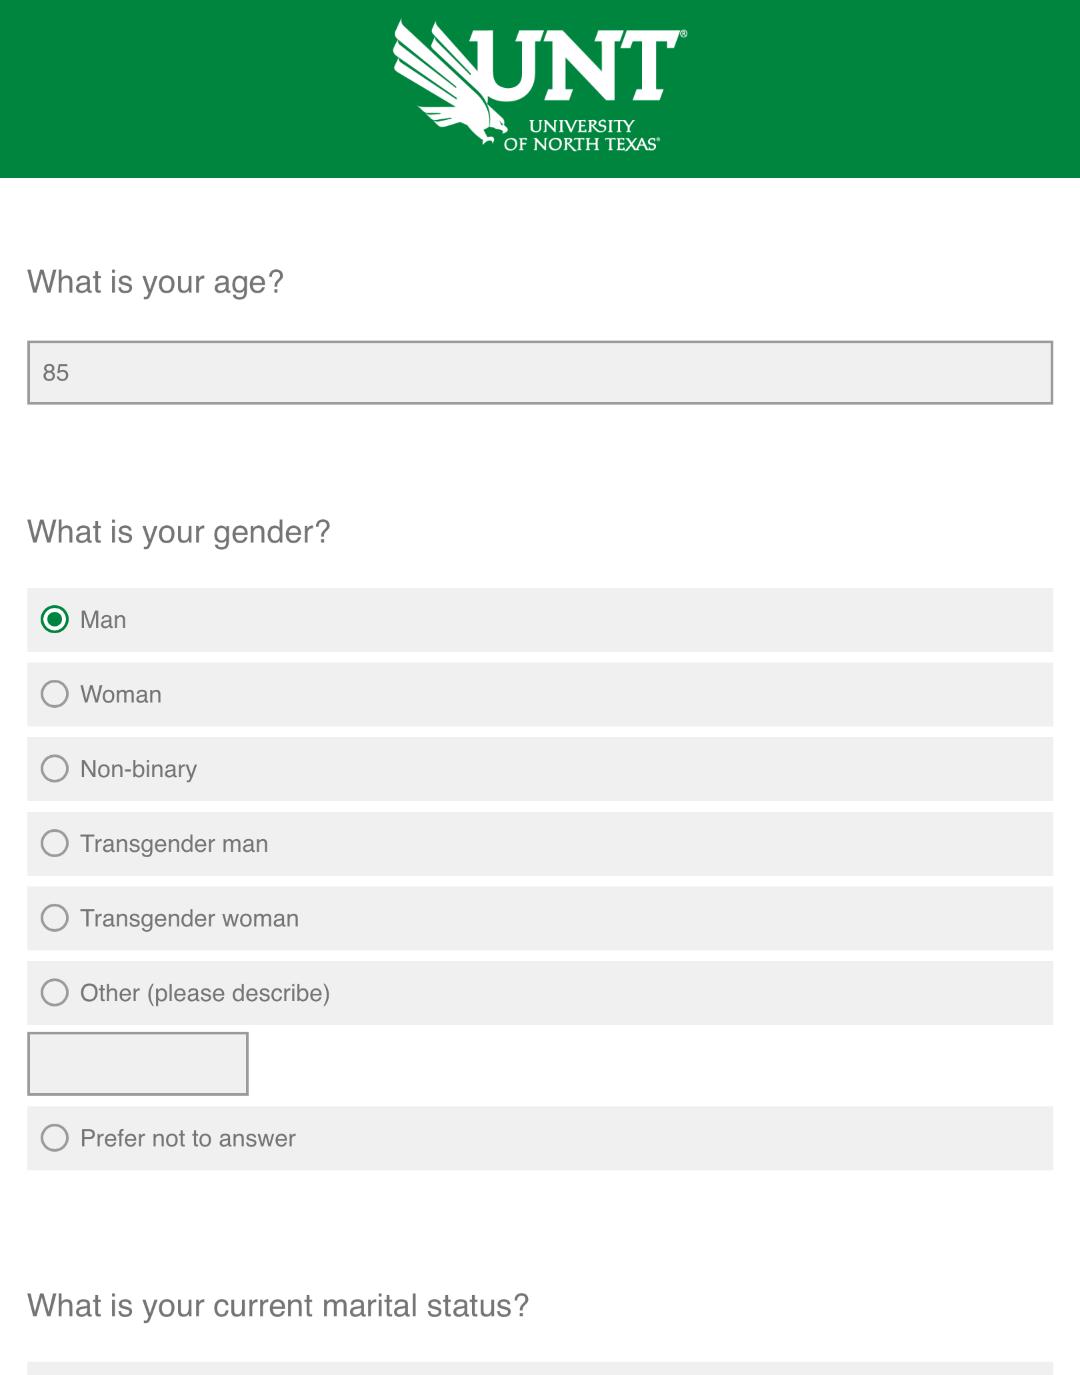This screenshot has width=1080, height=1375.
Task: Focus the age input field showing 85
Action: (x=540, y=373)
